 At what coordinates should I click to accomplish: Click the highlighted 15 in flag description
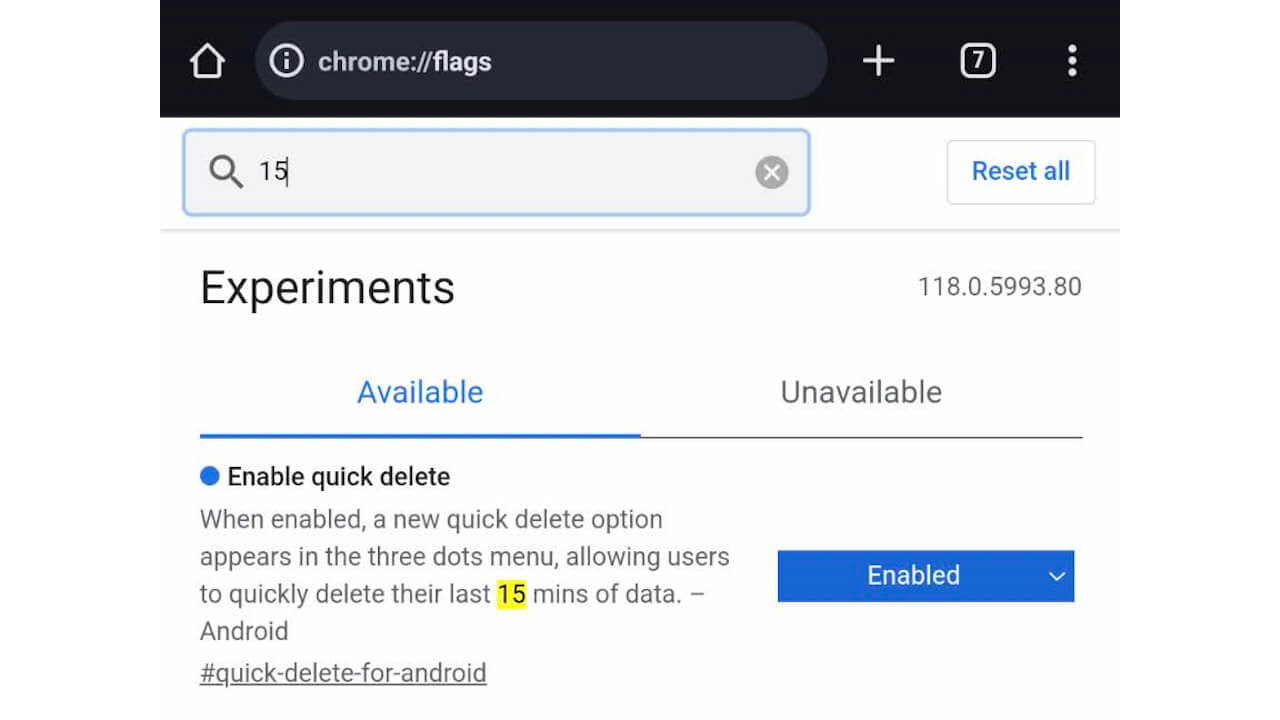[509, 593]
